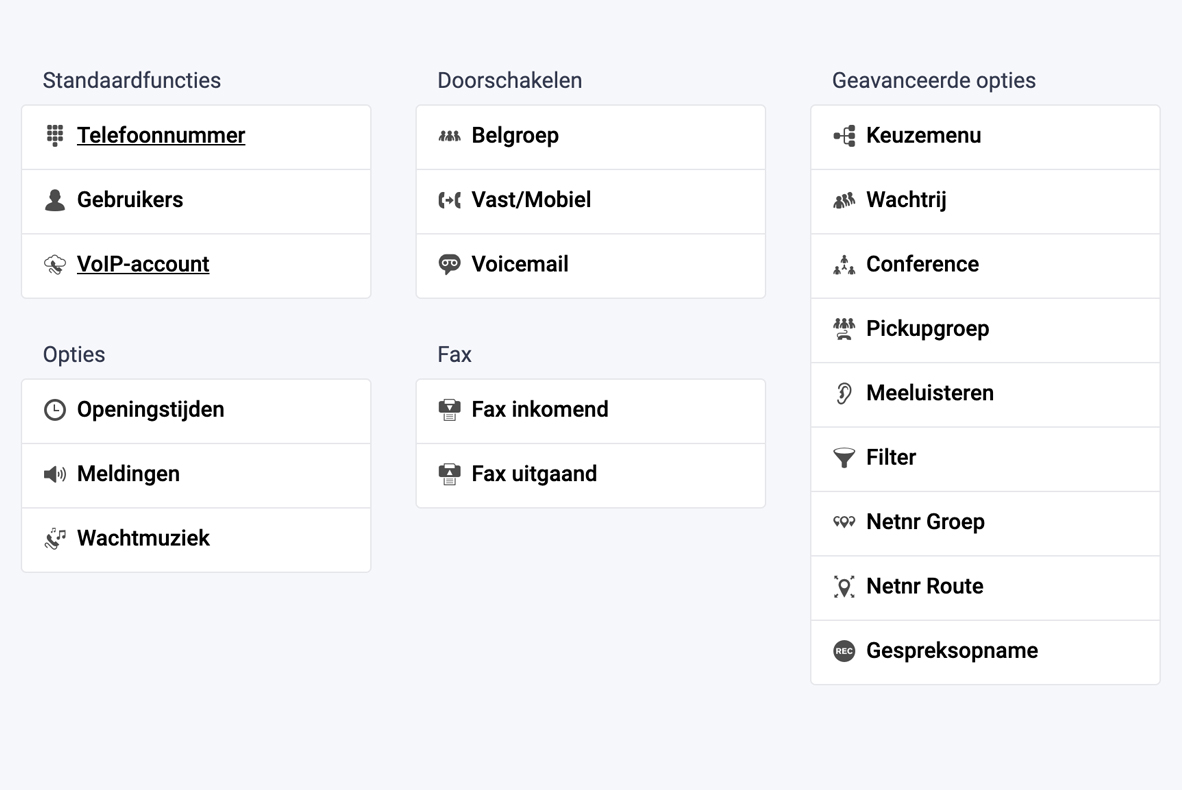This screenshot has width=1182, height=790.
Task: Click the REC icon for Gespreksopname
Action: [x=842, y=650]
